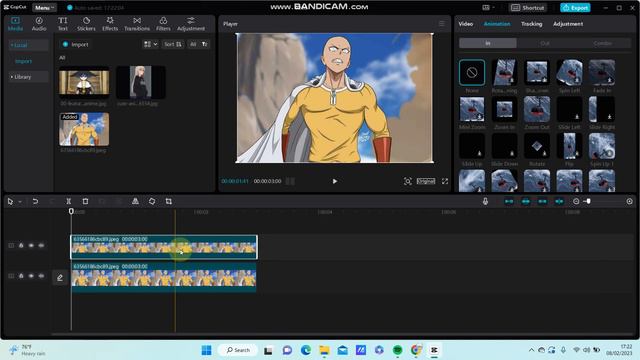Click the Undo arrow icon
This screenshot has width=640, height=360.
click(x=35, y=201)
